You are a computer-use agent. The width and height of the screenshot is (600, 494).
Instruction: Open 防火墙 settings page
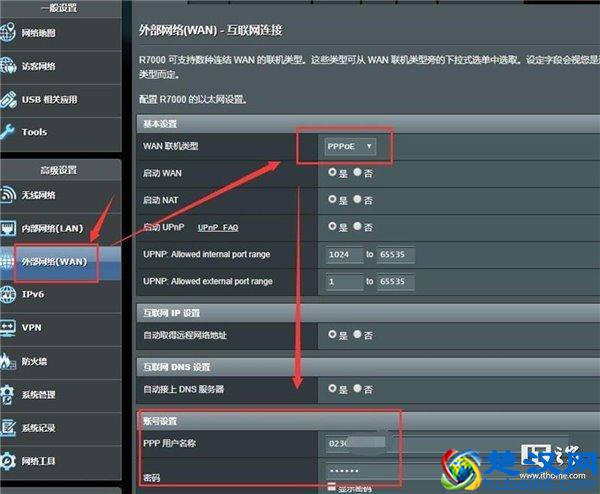61,362
